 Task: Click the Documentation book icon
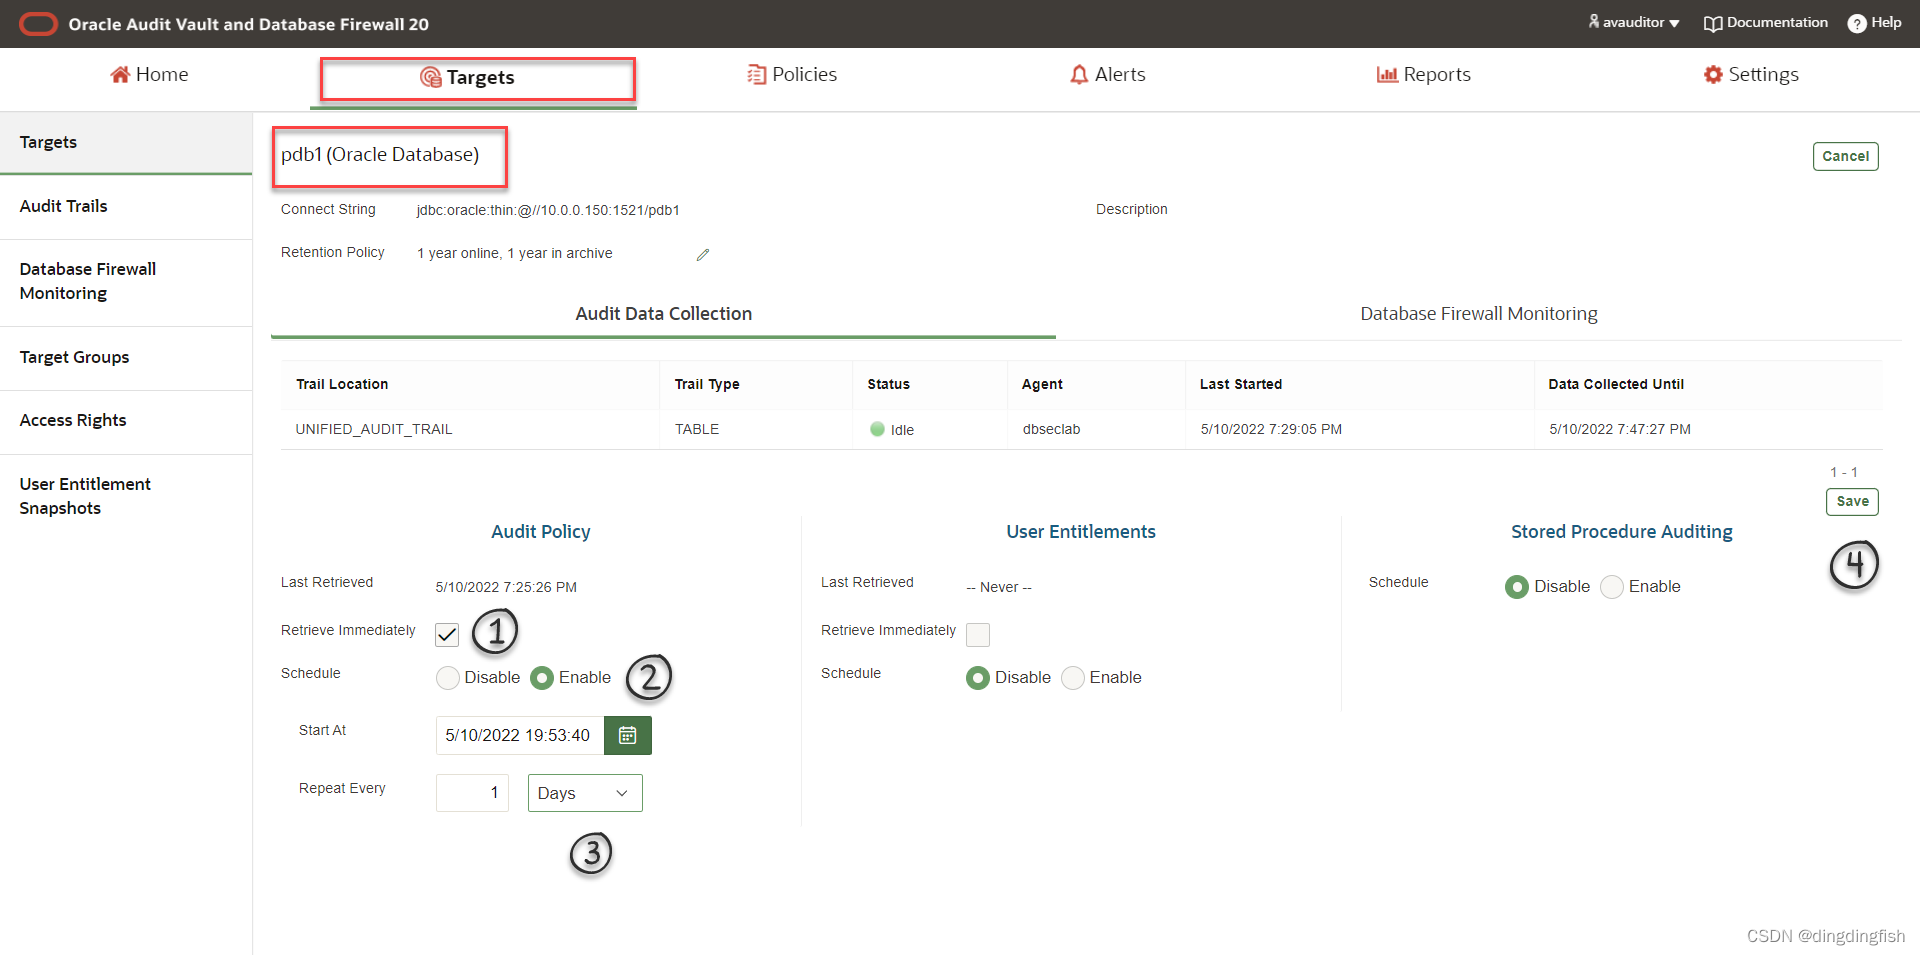[1713, 23]
